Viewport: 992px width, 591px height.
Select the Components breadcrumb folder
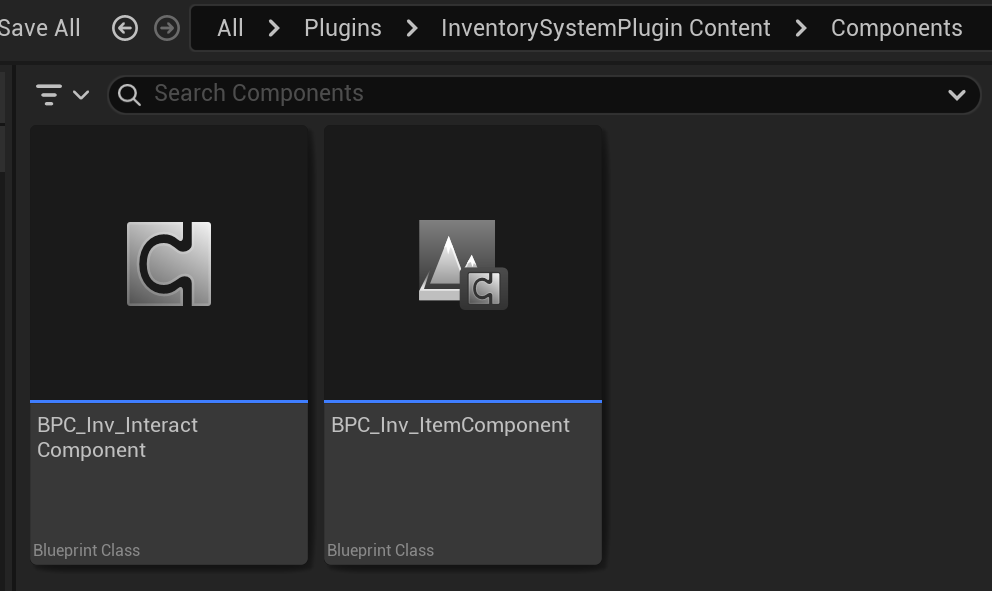[x=896, y=28]
